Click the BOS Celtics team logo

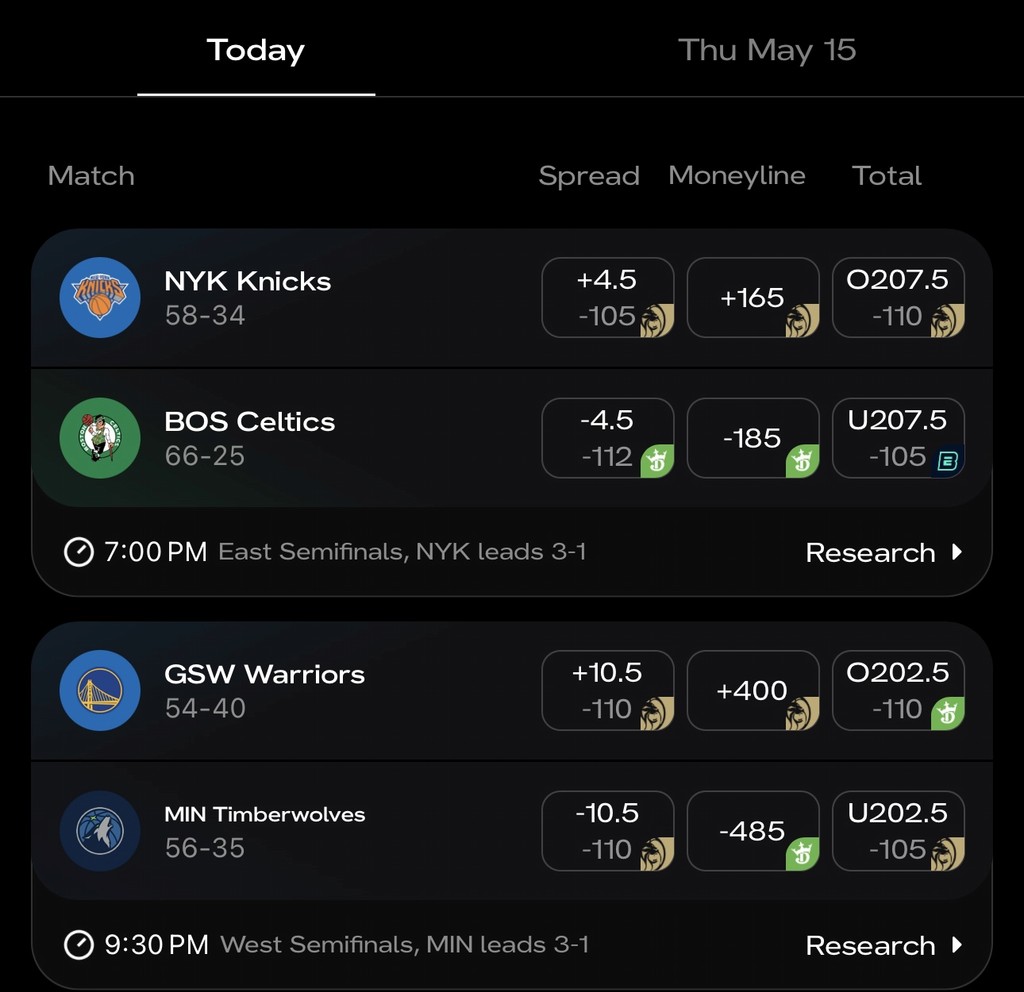(100, 438)
